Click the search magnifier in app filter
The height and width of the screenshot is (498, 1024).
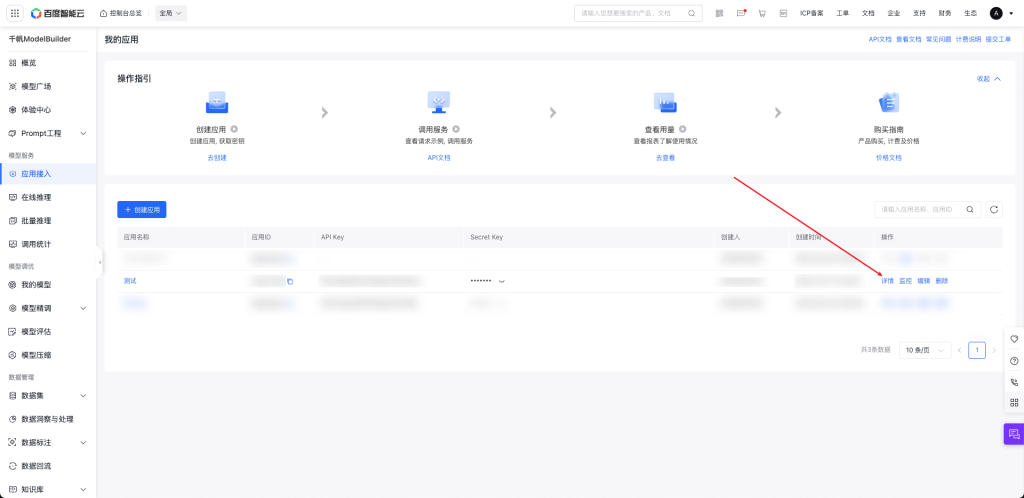coord(970,209)
